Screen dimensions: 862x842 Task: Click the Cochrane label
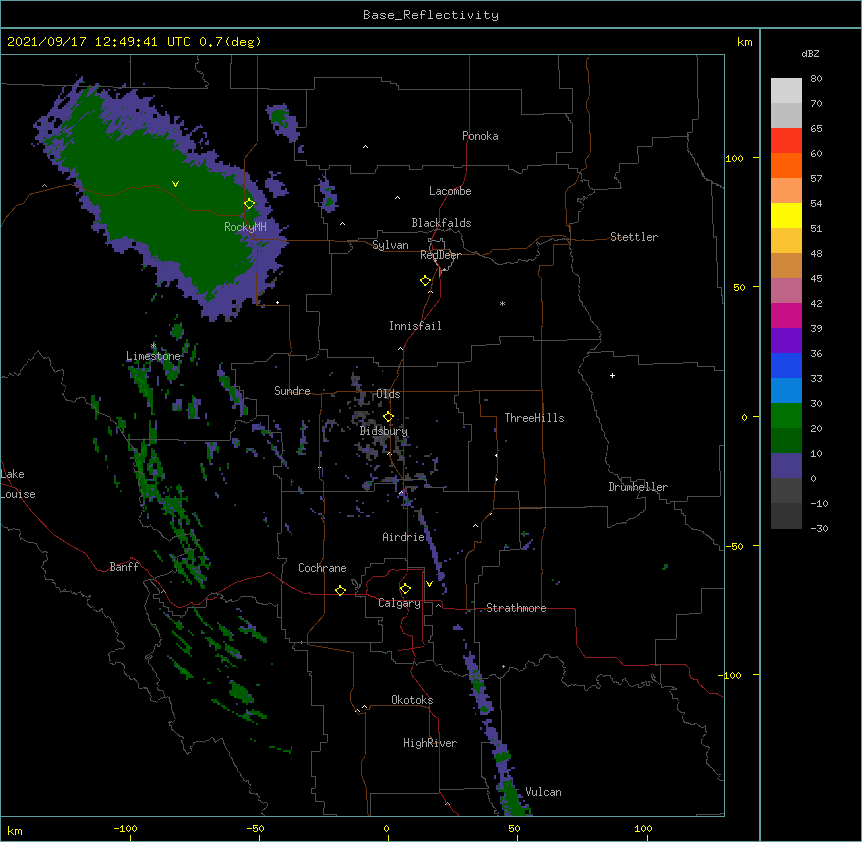point(322,568)
